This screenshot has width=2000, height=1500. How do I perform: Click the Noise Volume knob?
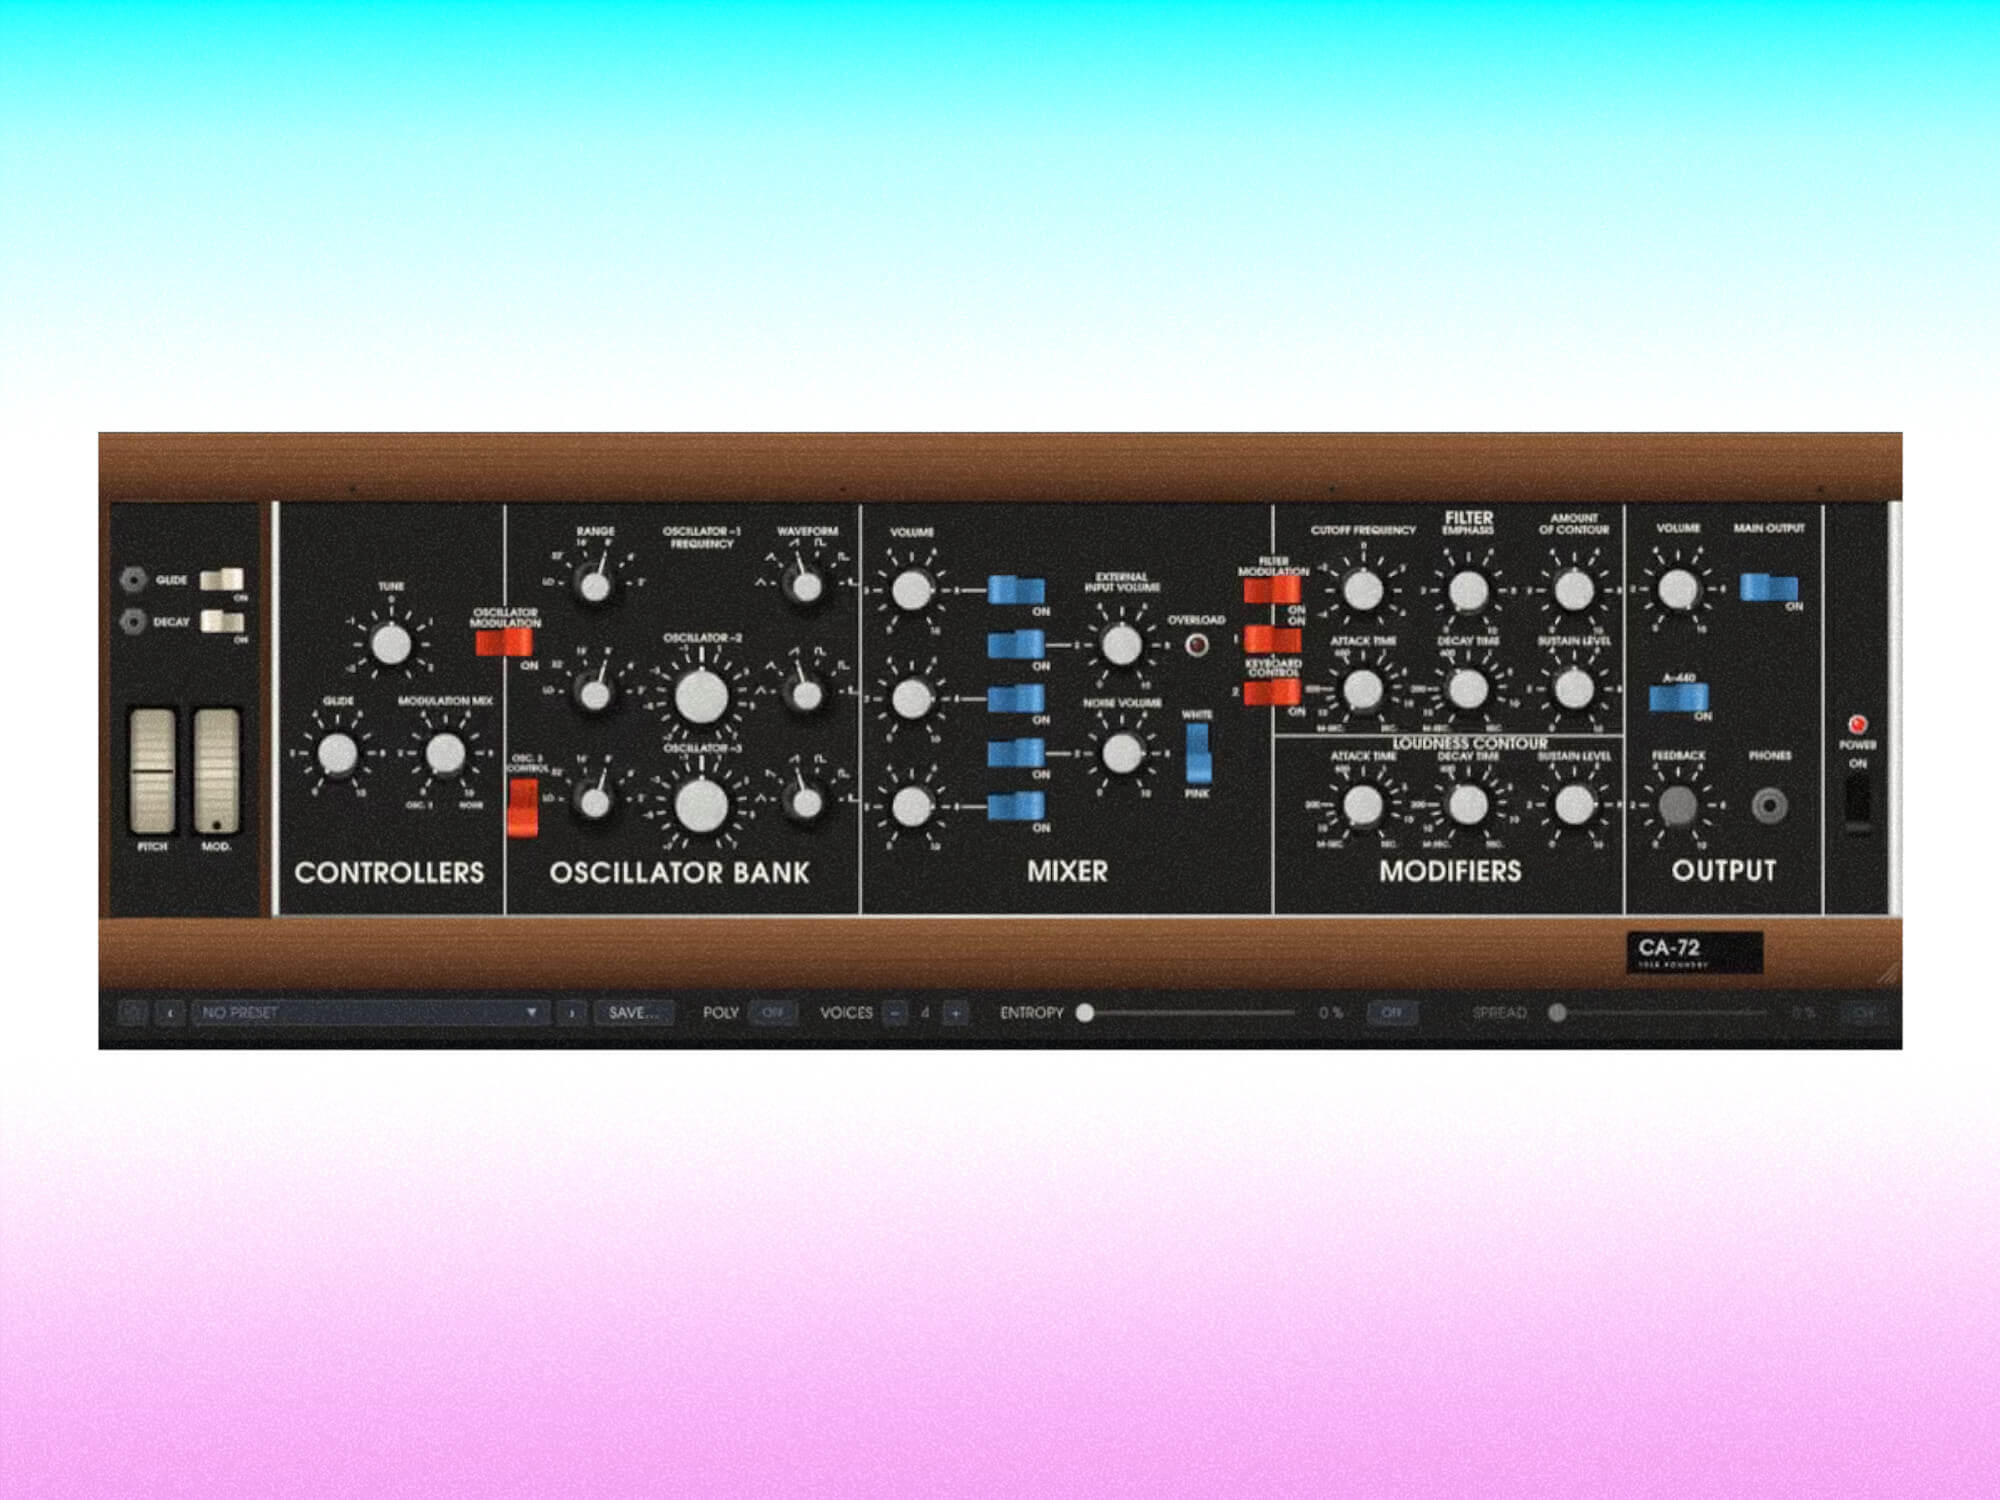1121,754
